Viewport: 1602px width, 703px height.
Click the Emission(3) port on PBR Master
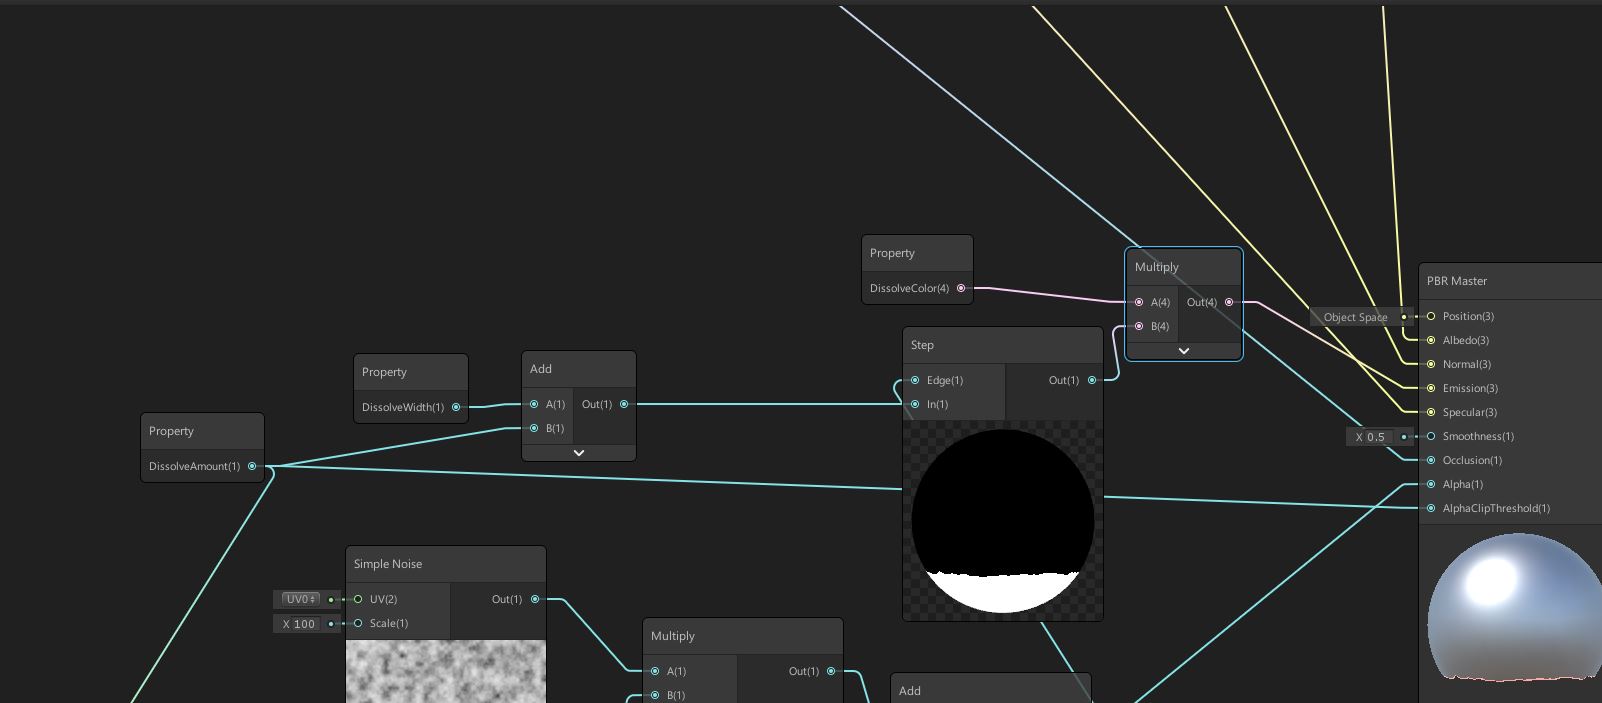click(1431, 388)
